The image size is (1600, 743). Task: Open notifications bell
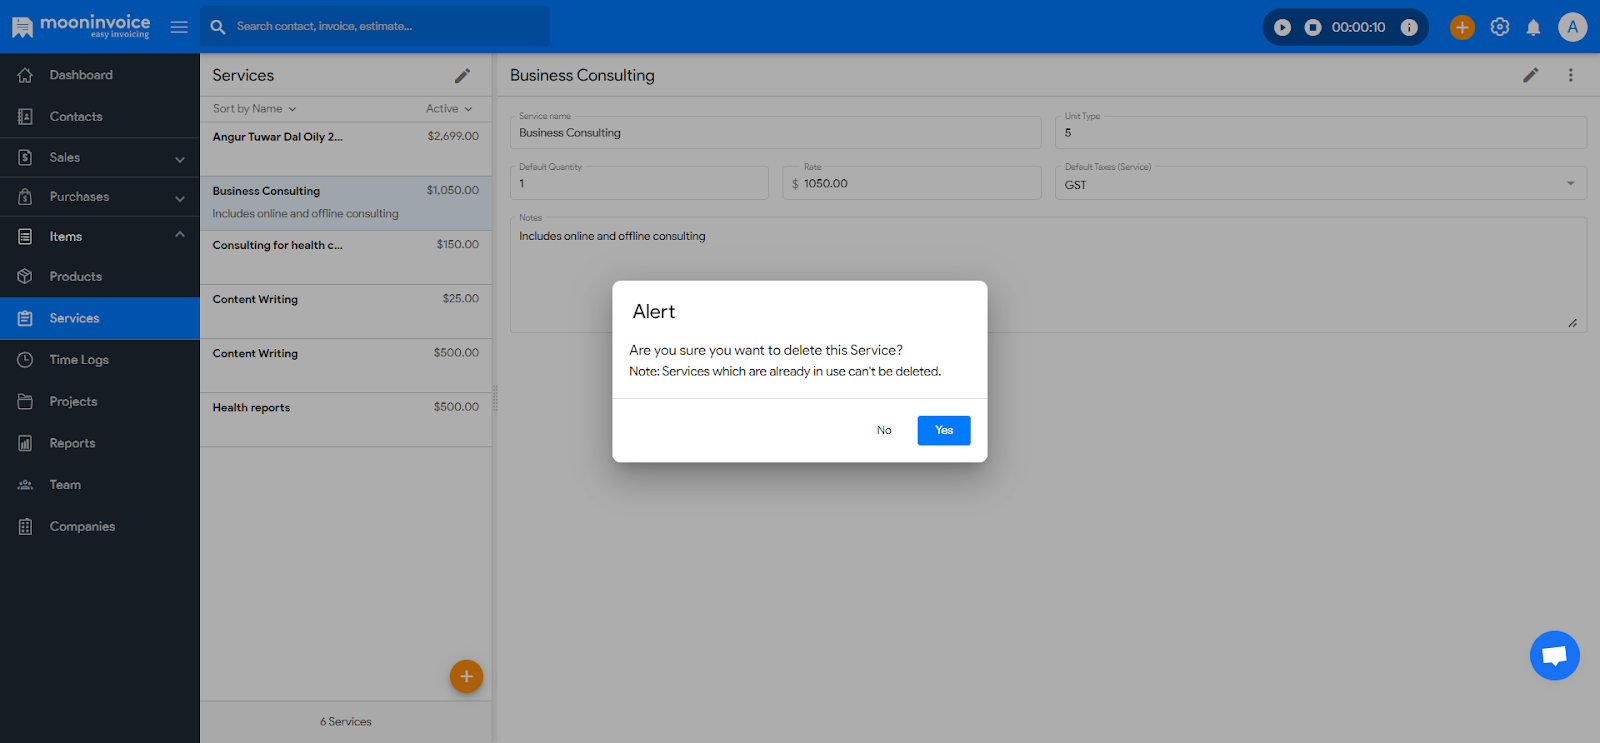1533,28
